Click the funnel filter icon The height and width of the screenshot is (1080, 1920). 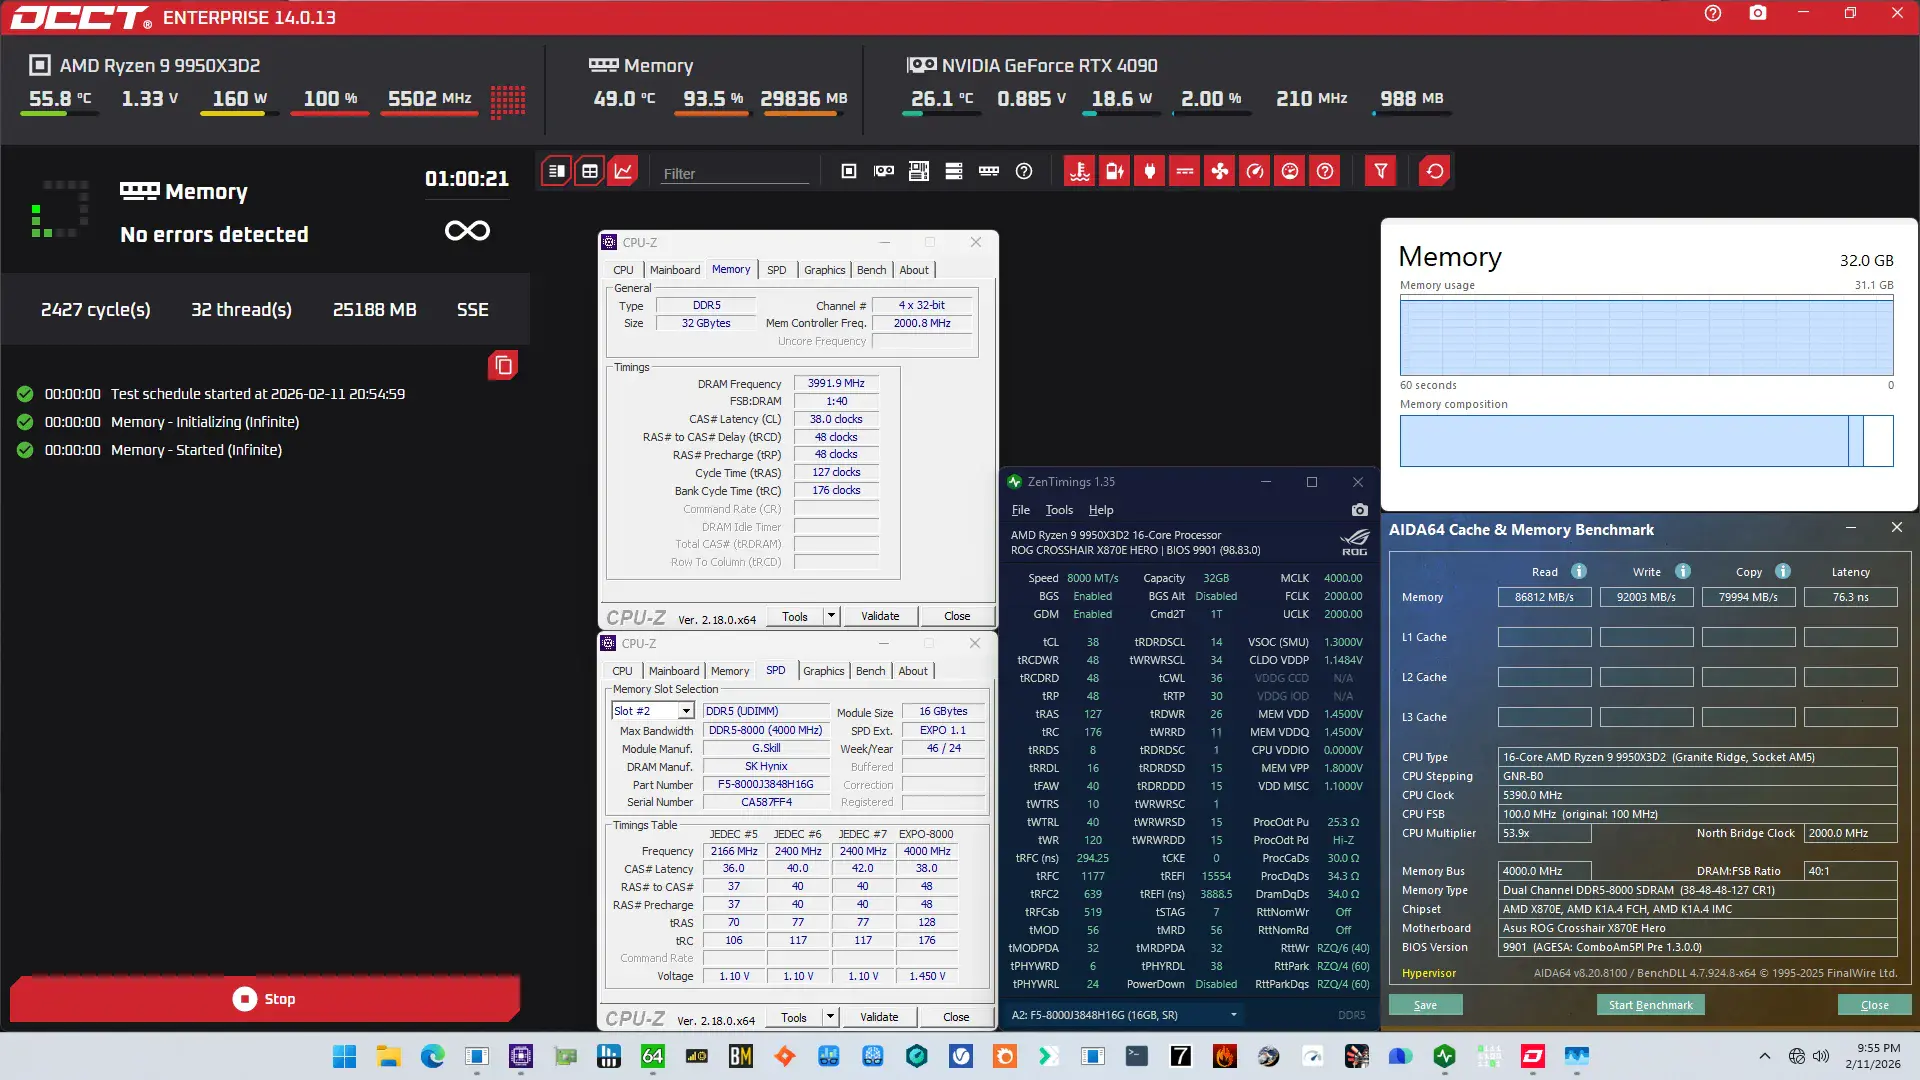point(1380,171)
